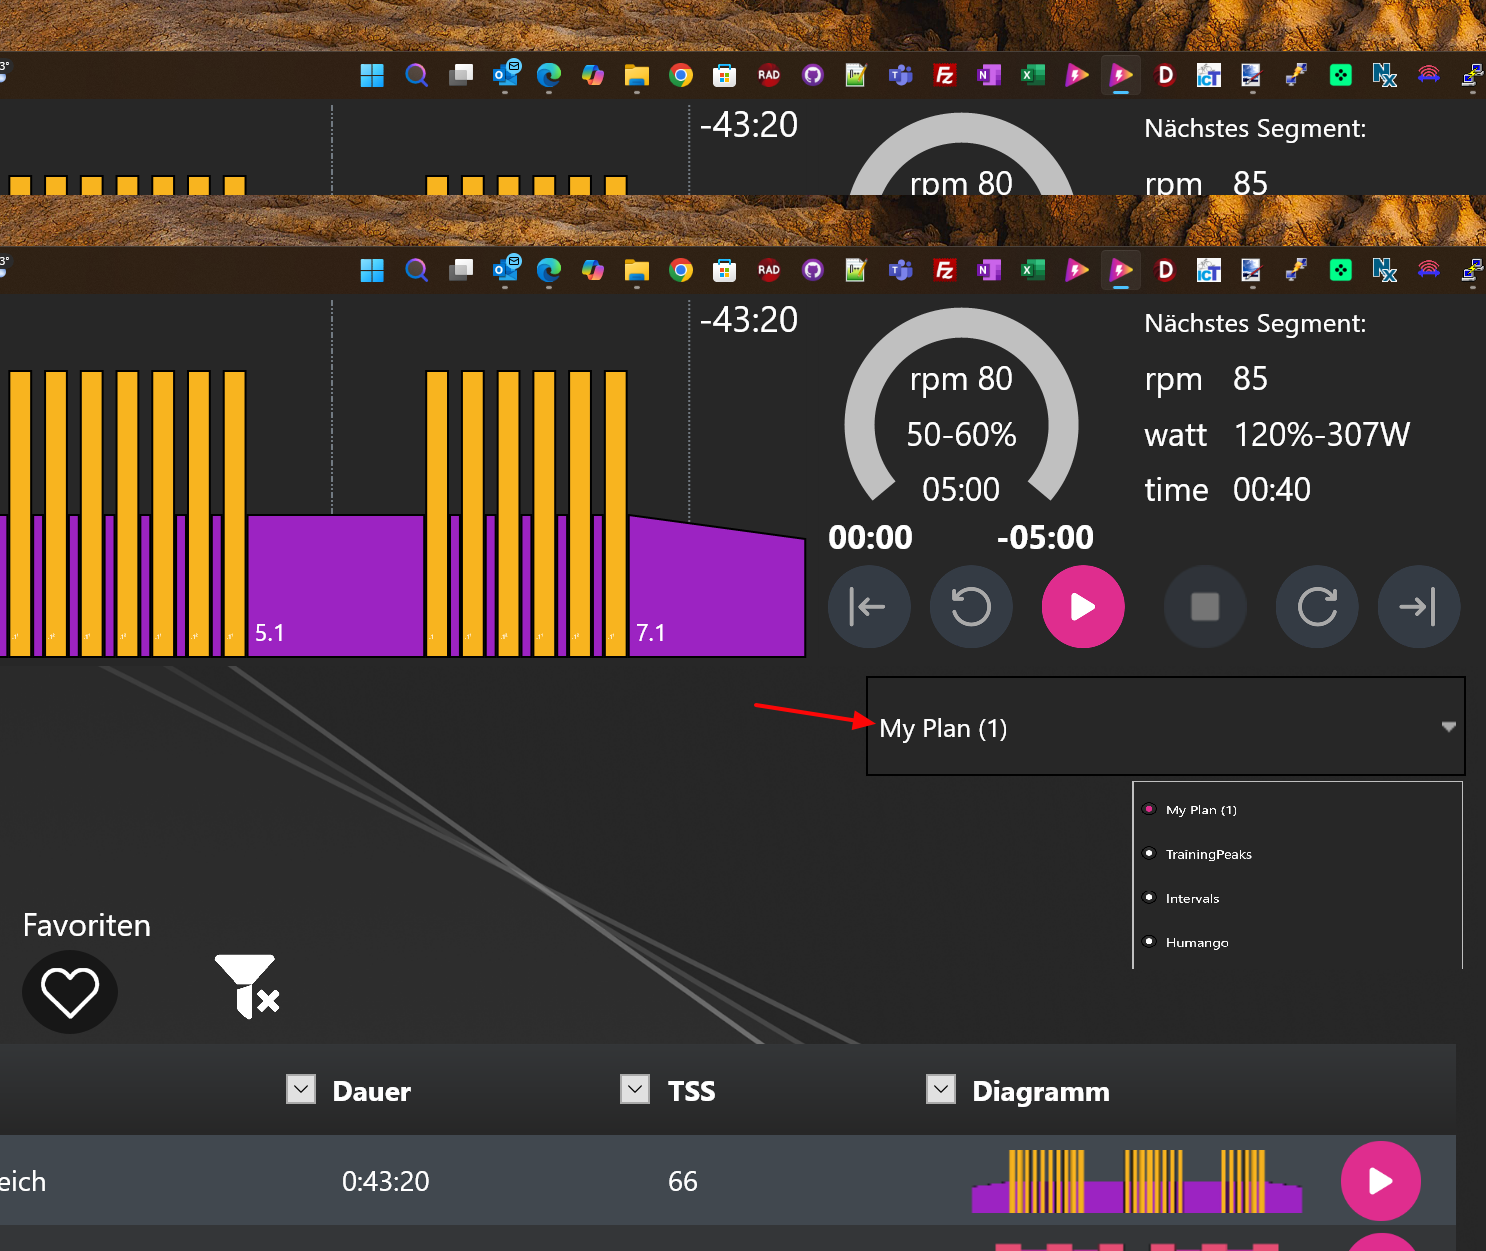Start the workout with the large pink play button
This screenshot has height=1251, width=1486.
(1083, 607)
